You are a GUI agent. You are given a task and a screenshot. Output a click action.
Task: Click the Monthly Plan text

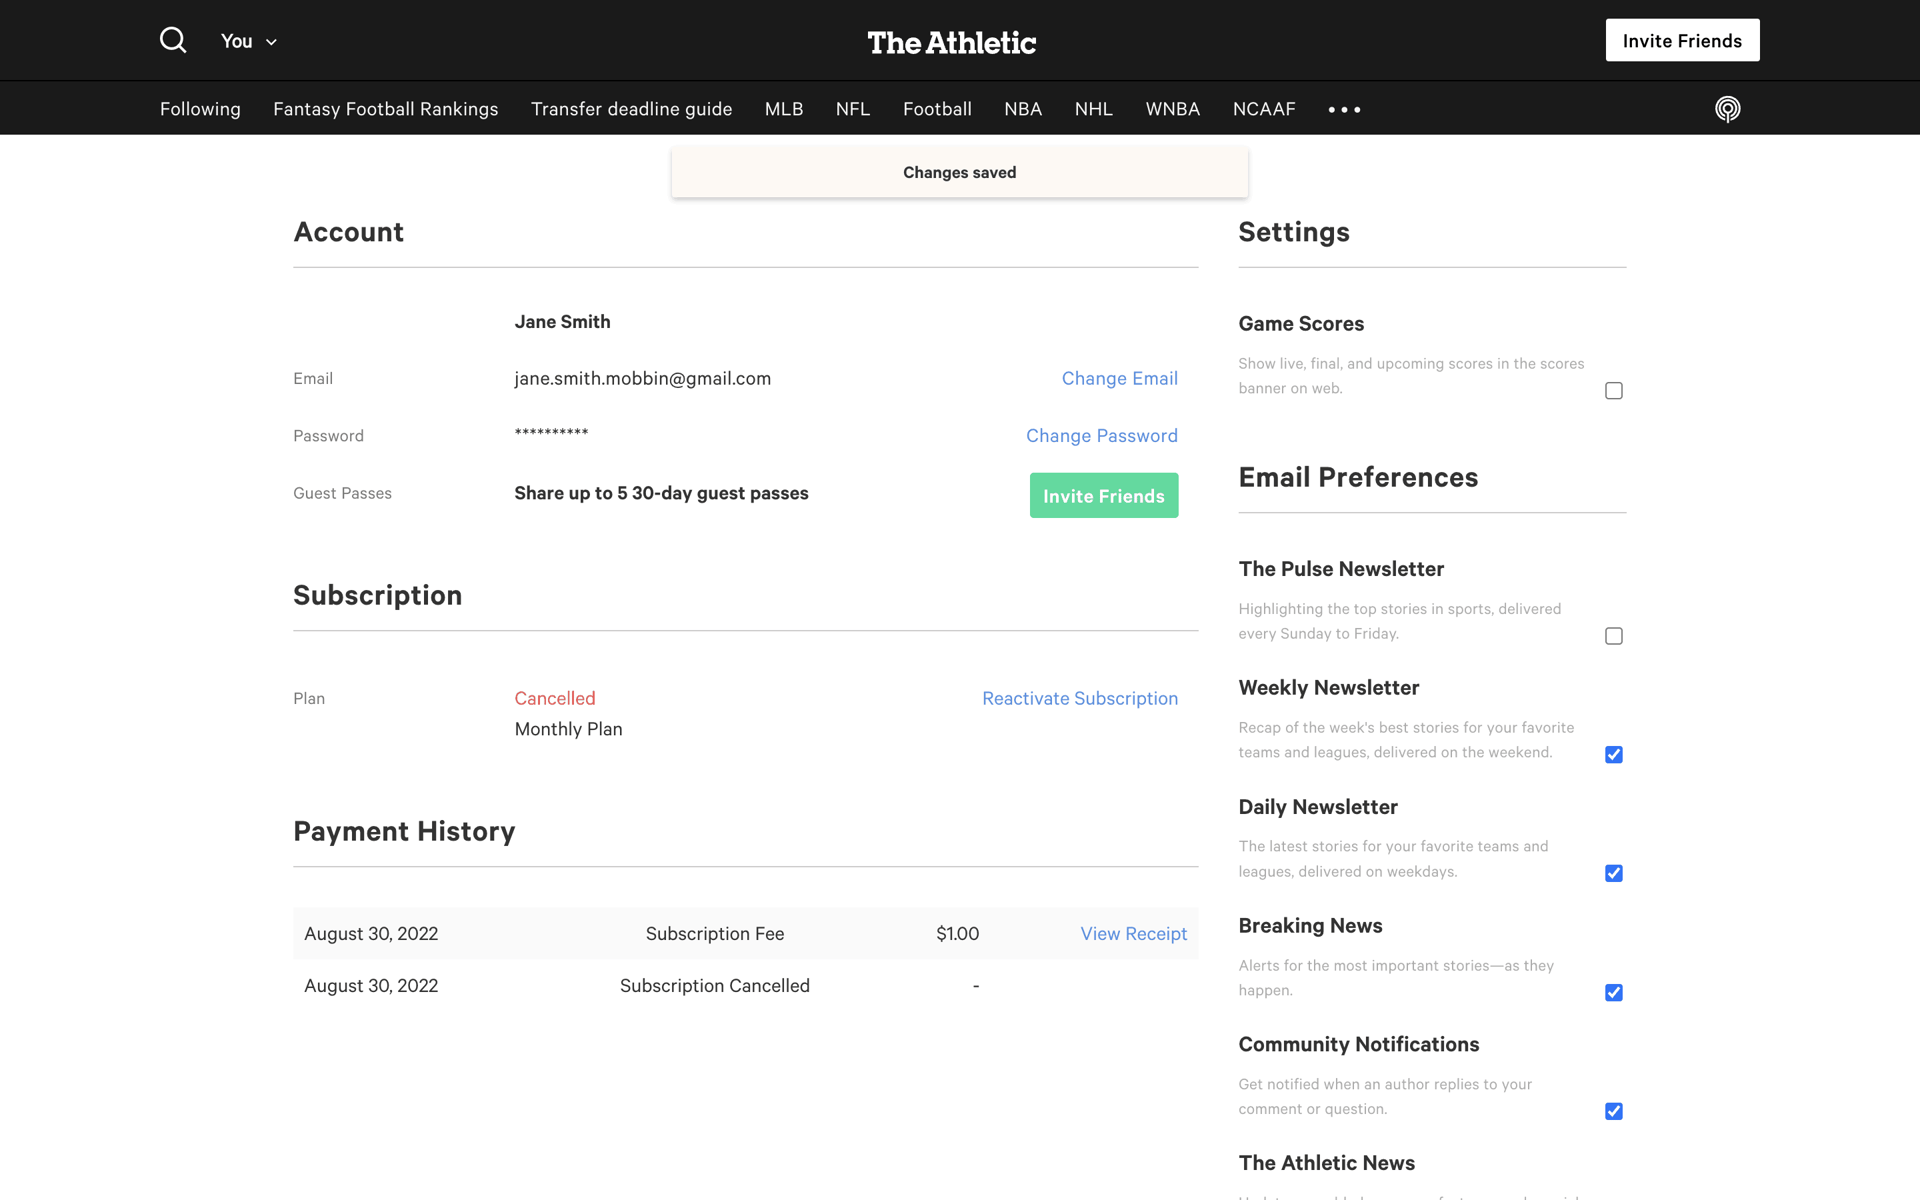coord(568,729)
